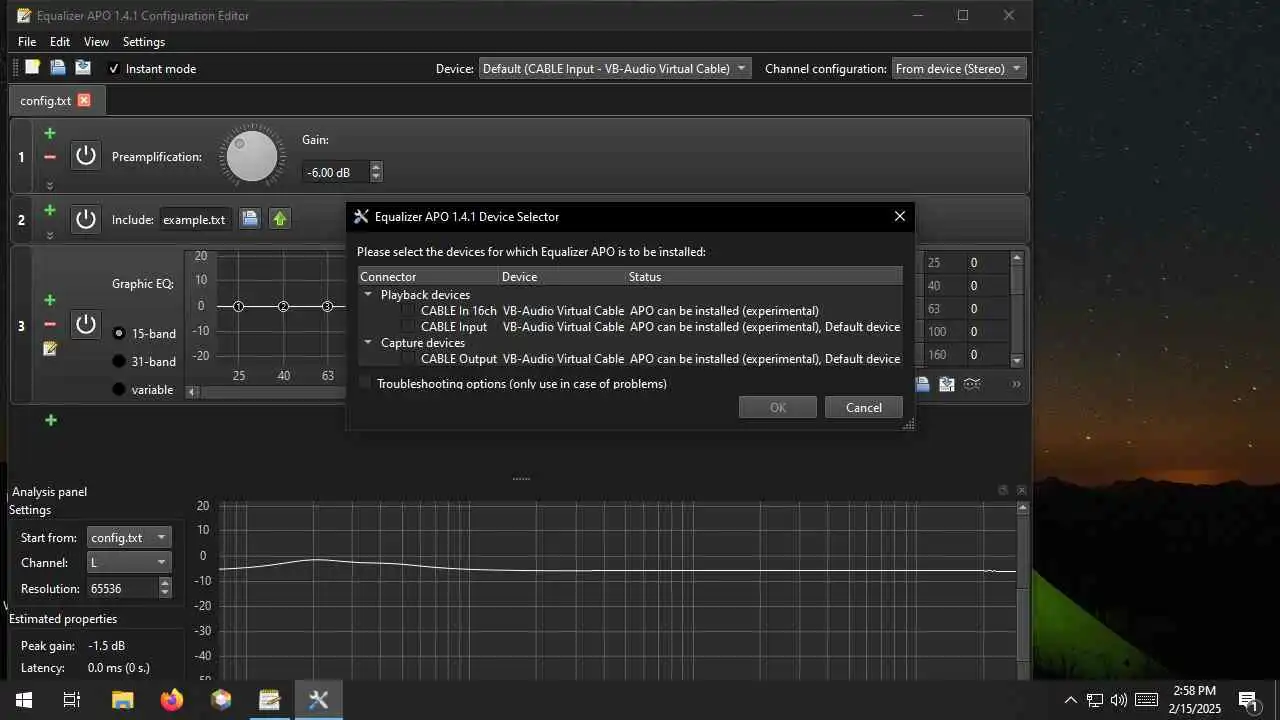
Task: Sort by the Connector column header
Action: pyautogui.click(x=428, y=277)
